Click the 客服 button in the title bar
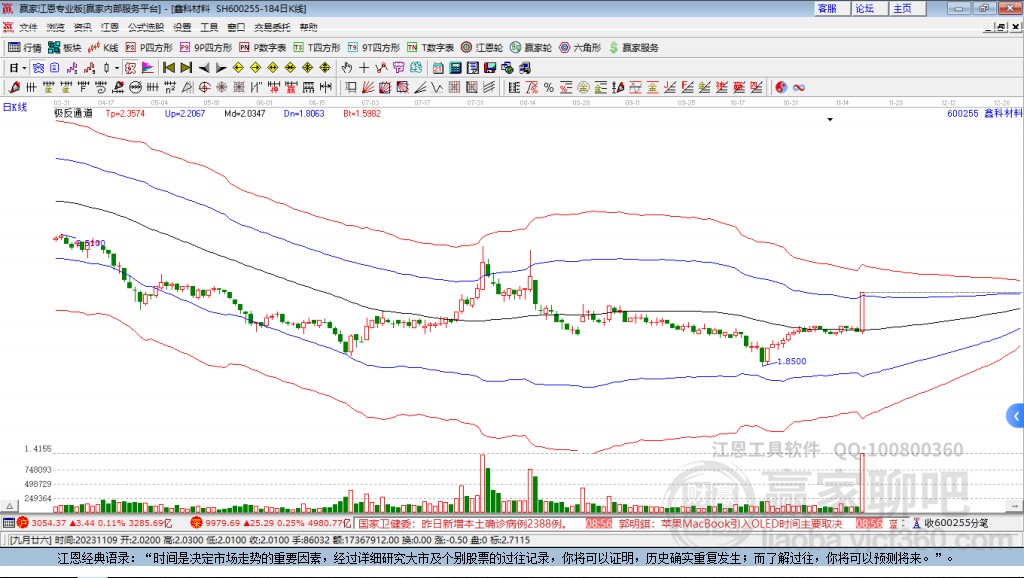This screenshot has height=578, width=1024. pyautogui.click(x=832, y=8)
